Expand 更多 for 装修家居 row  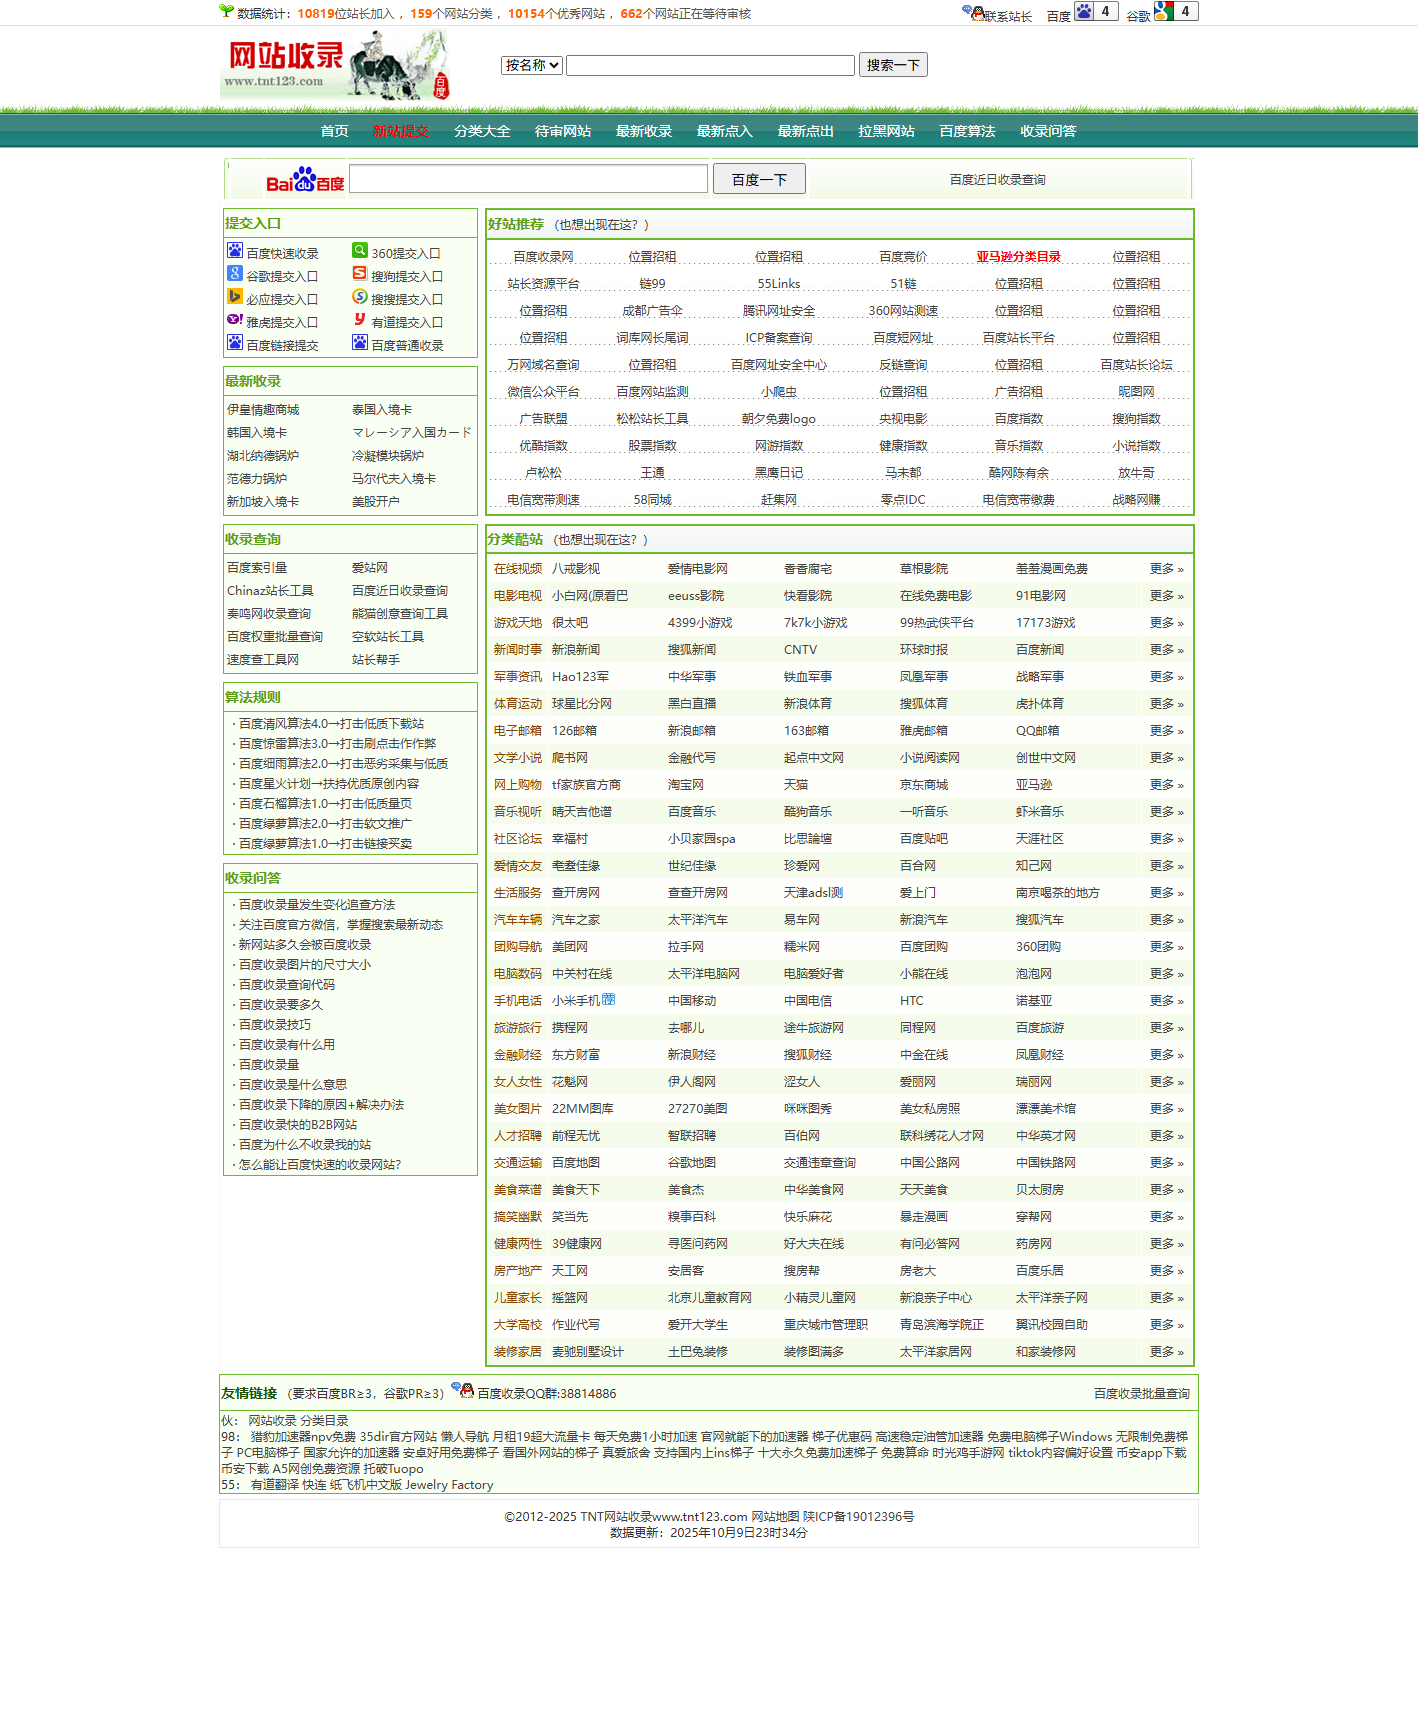tap(1166, 1351)
